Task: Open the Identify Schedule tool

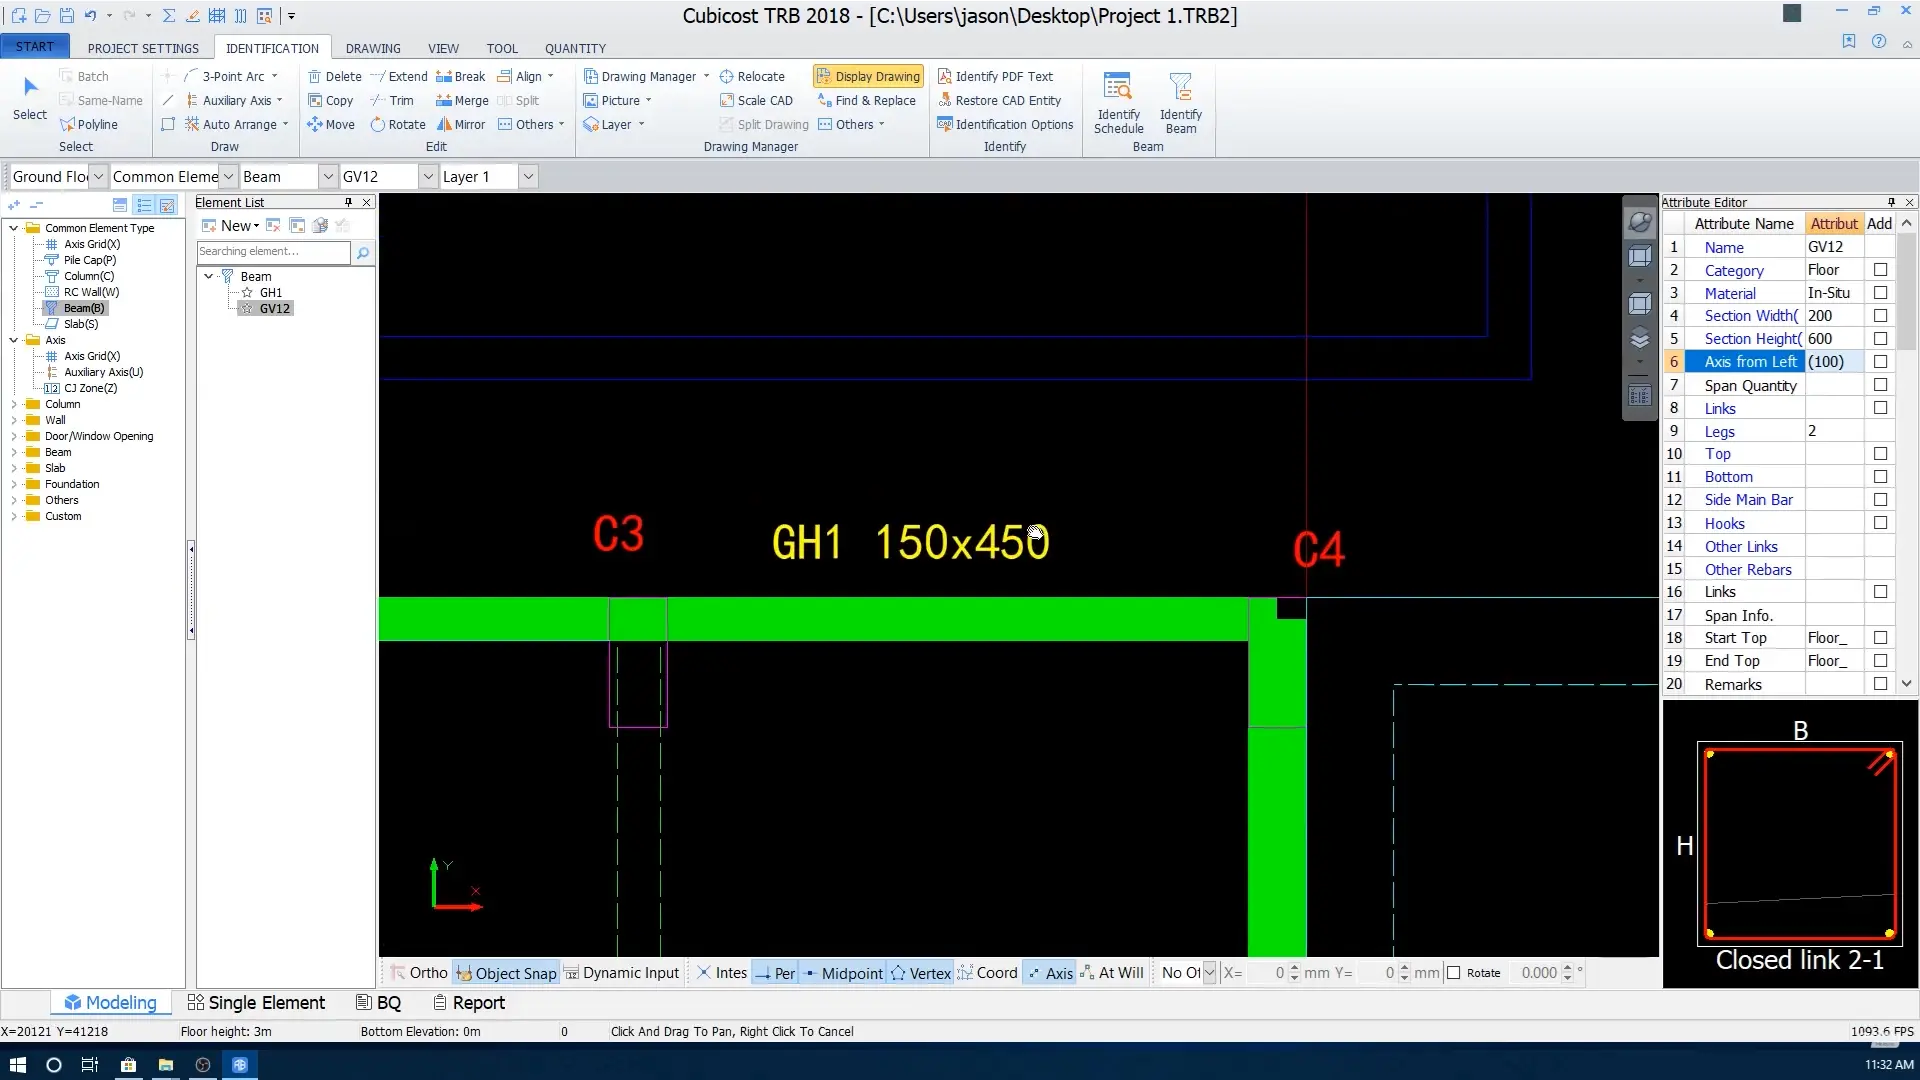Action: point(1118,102)
